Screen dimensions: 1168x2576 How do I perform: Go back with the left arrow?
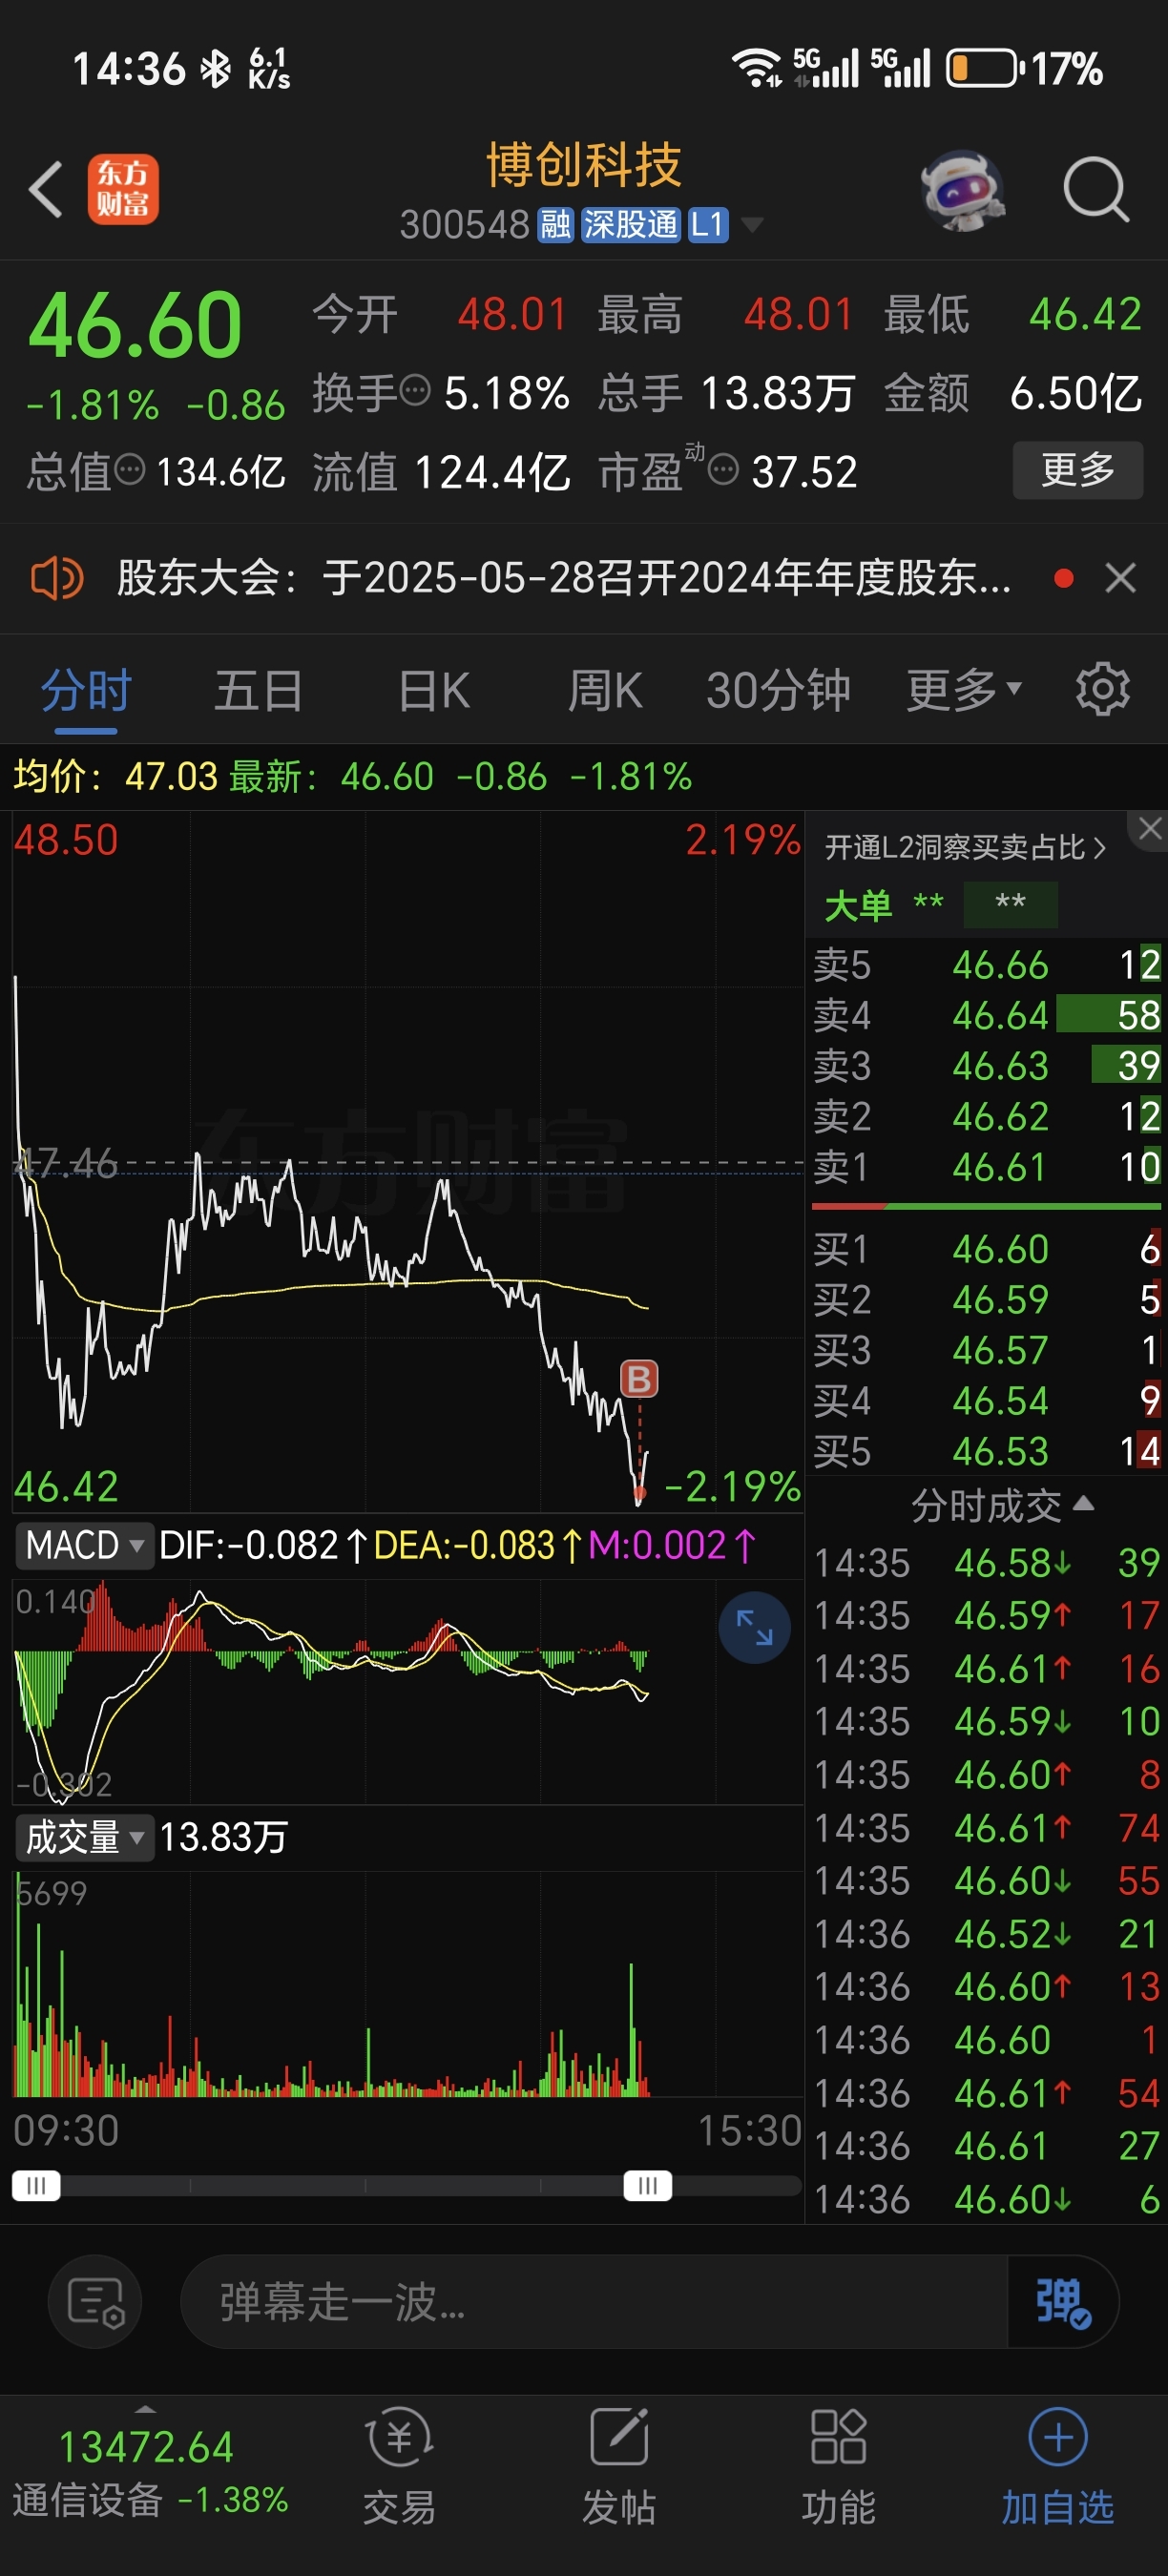(46, 188)
